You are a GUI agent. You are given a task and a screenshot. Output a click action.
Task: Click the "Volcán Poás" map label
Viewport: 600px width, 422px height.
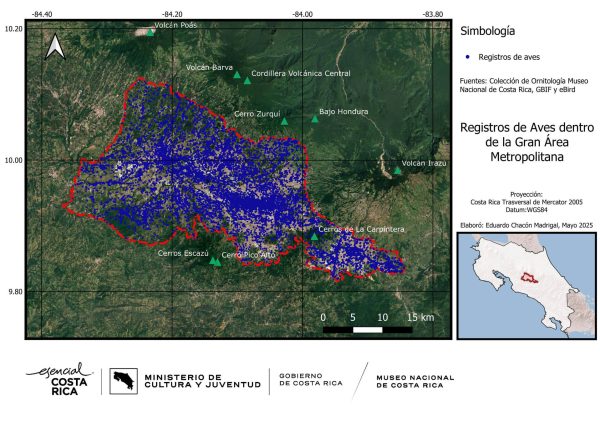click(x=176, y=25)
